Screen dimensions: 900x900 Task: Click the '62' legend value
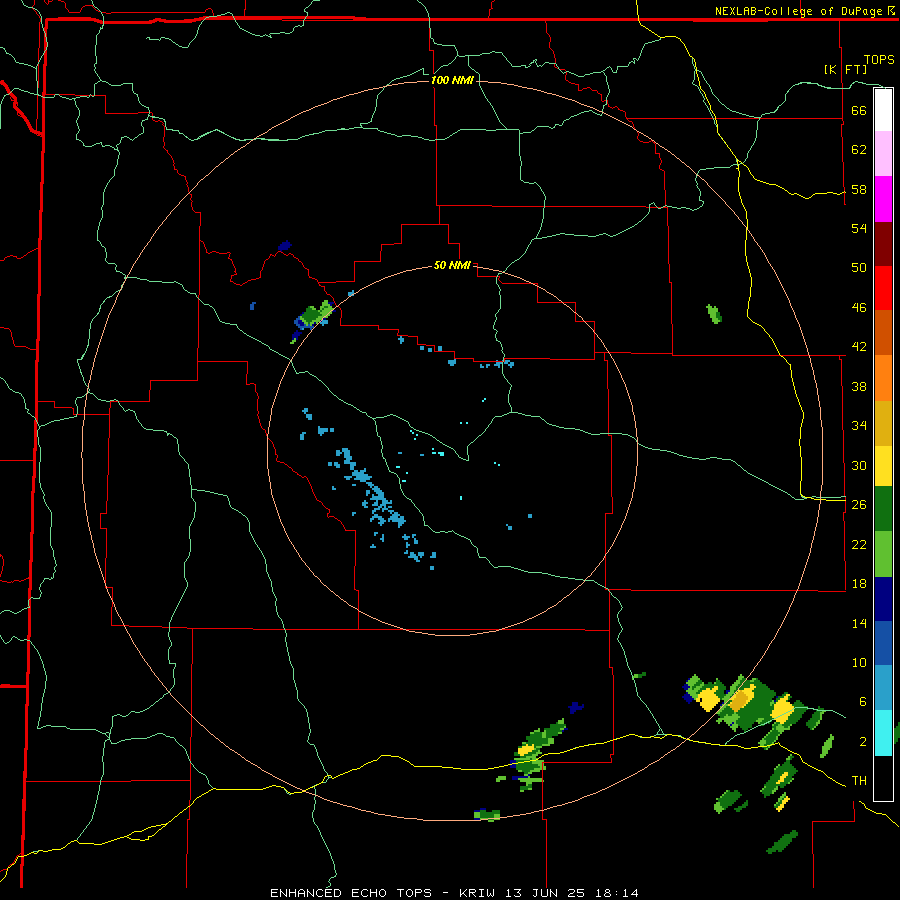859,150
